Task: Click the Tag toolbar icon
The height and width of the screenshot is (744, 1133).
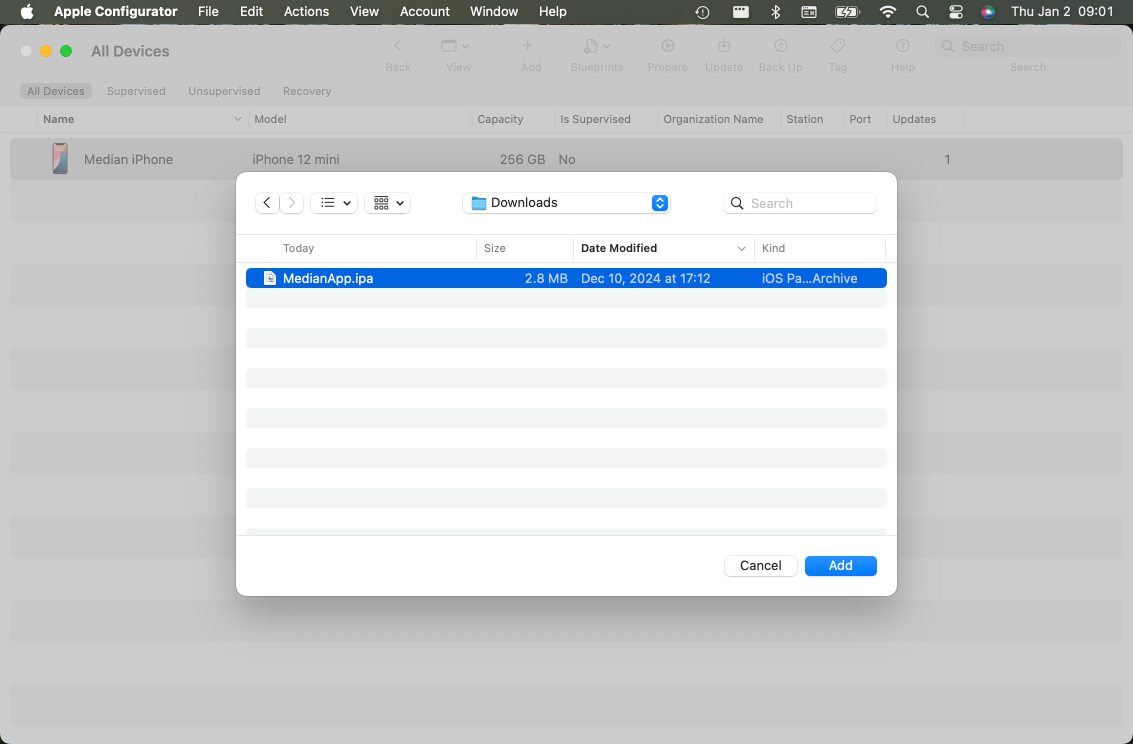Action: 838,47
